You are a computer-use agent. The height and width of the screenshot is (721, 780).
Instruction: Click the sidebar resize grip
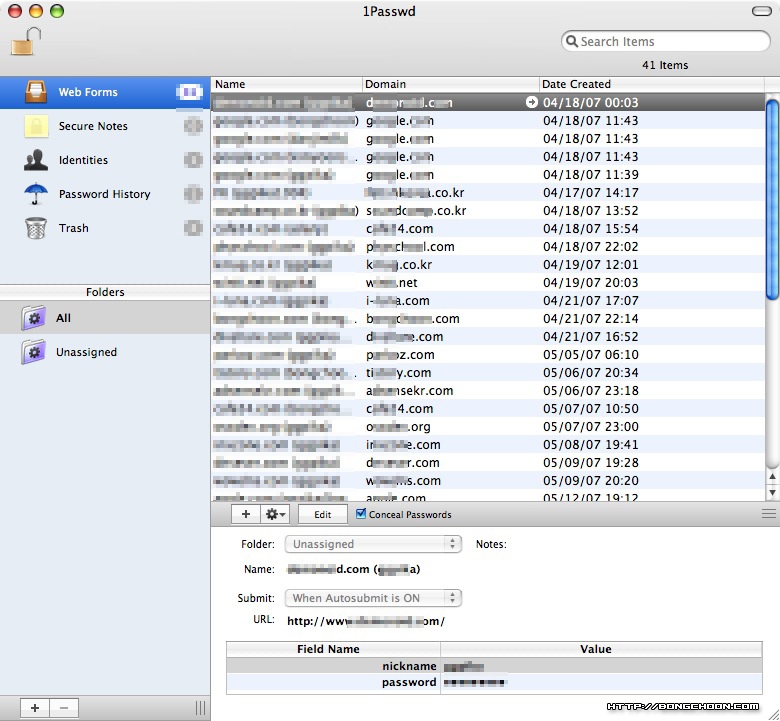[200, 708]
